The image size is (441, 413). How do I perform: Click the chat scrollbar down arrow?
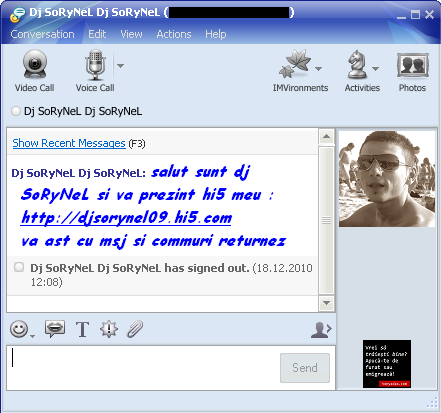coord(326,303)
